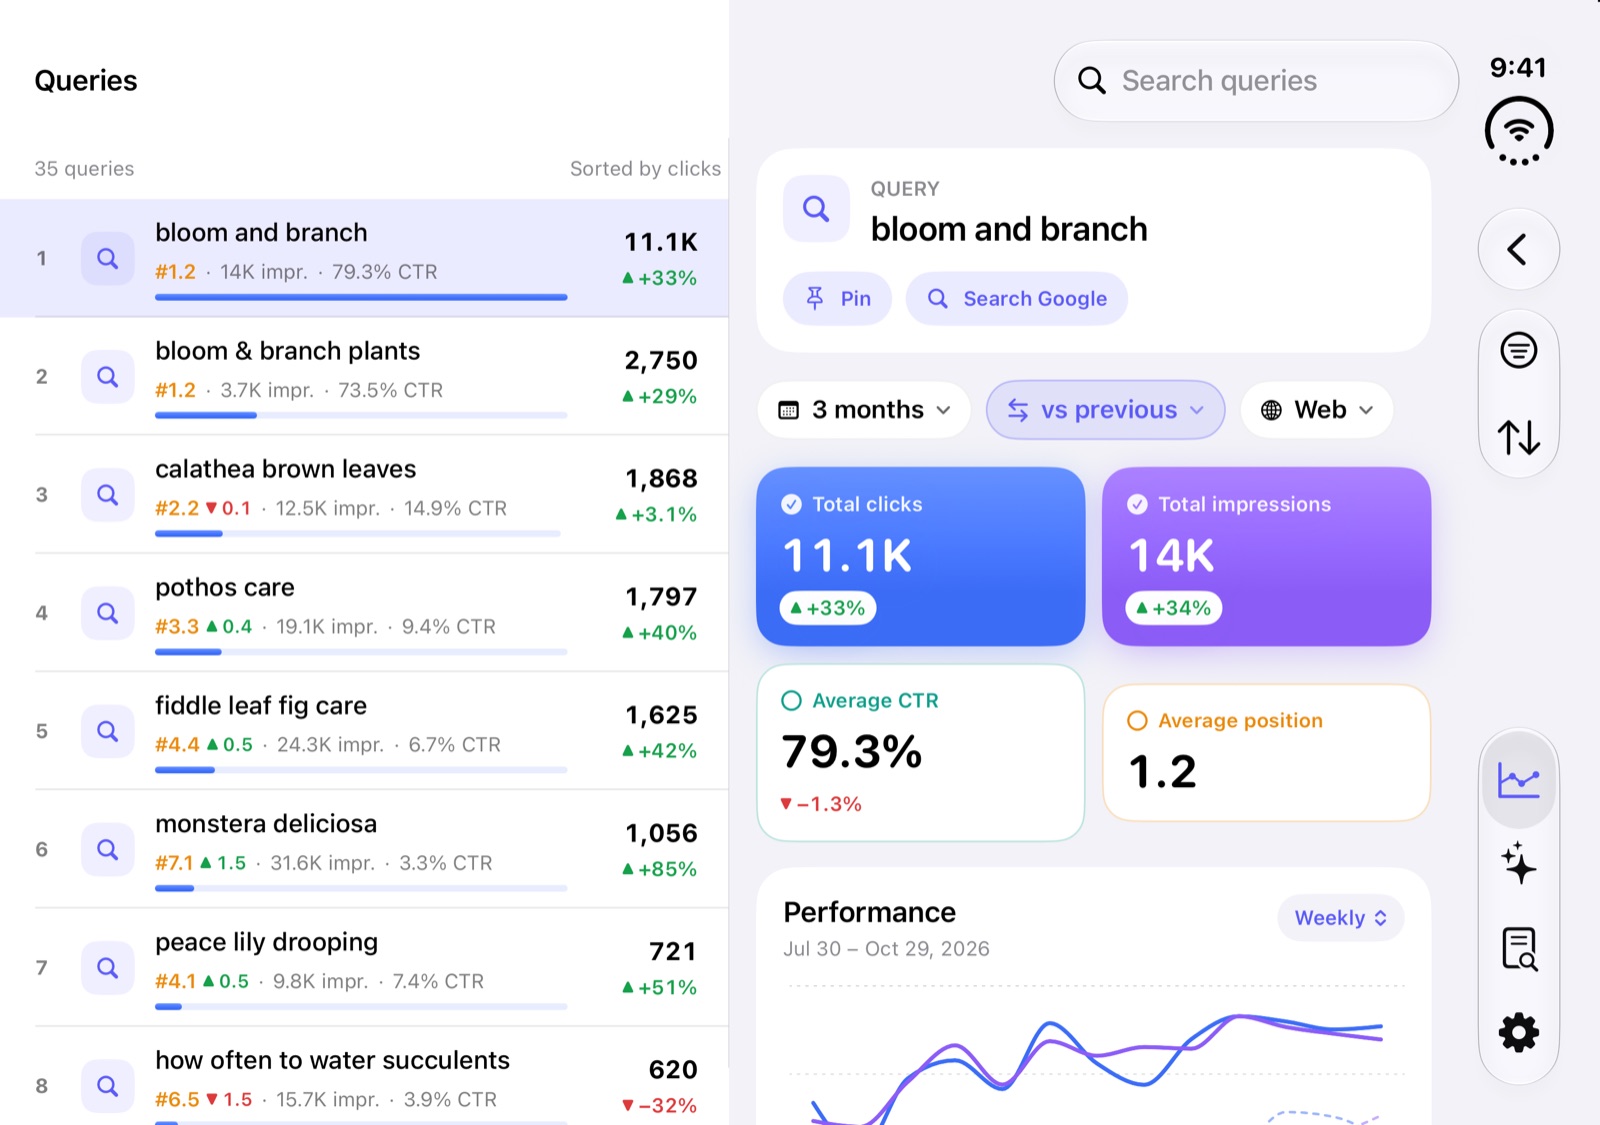
Task: Open the settings gear icon
Action: 1518,1032
